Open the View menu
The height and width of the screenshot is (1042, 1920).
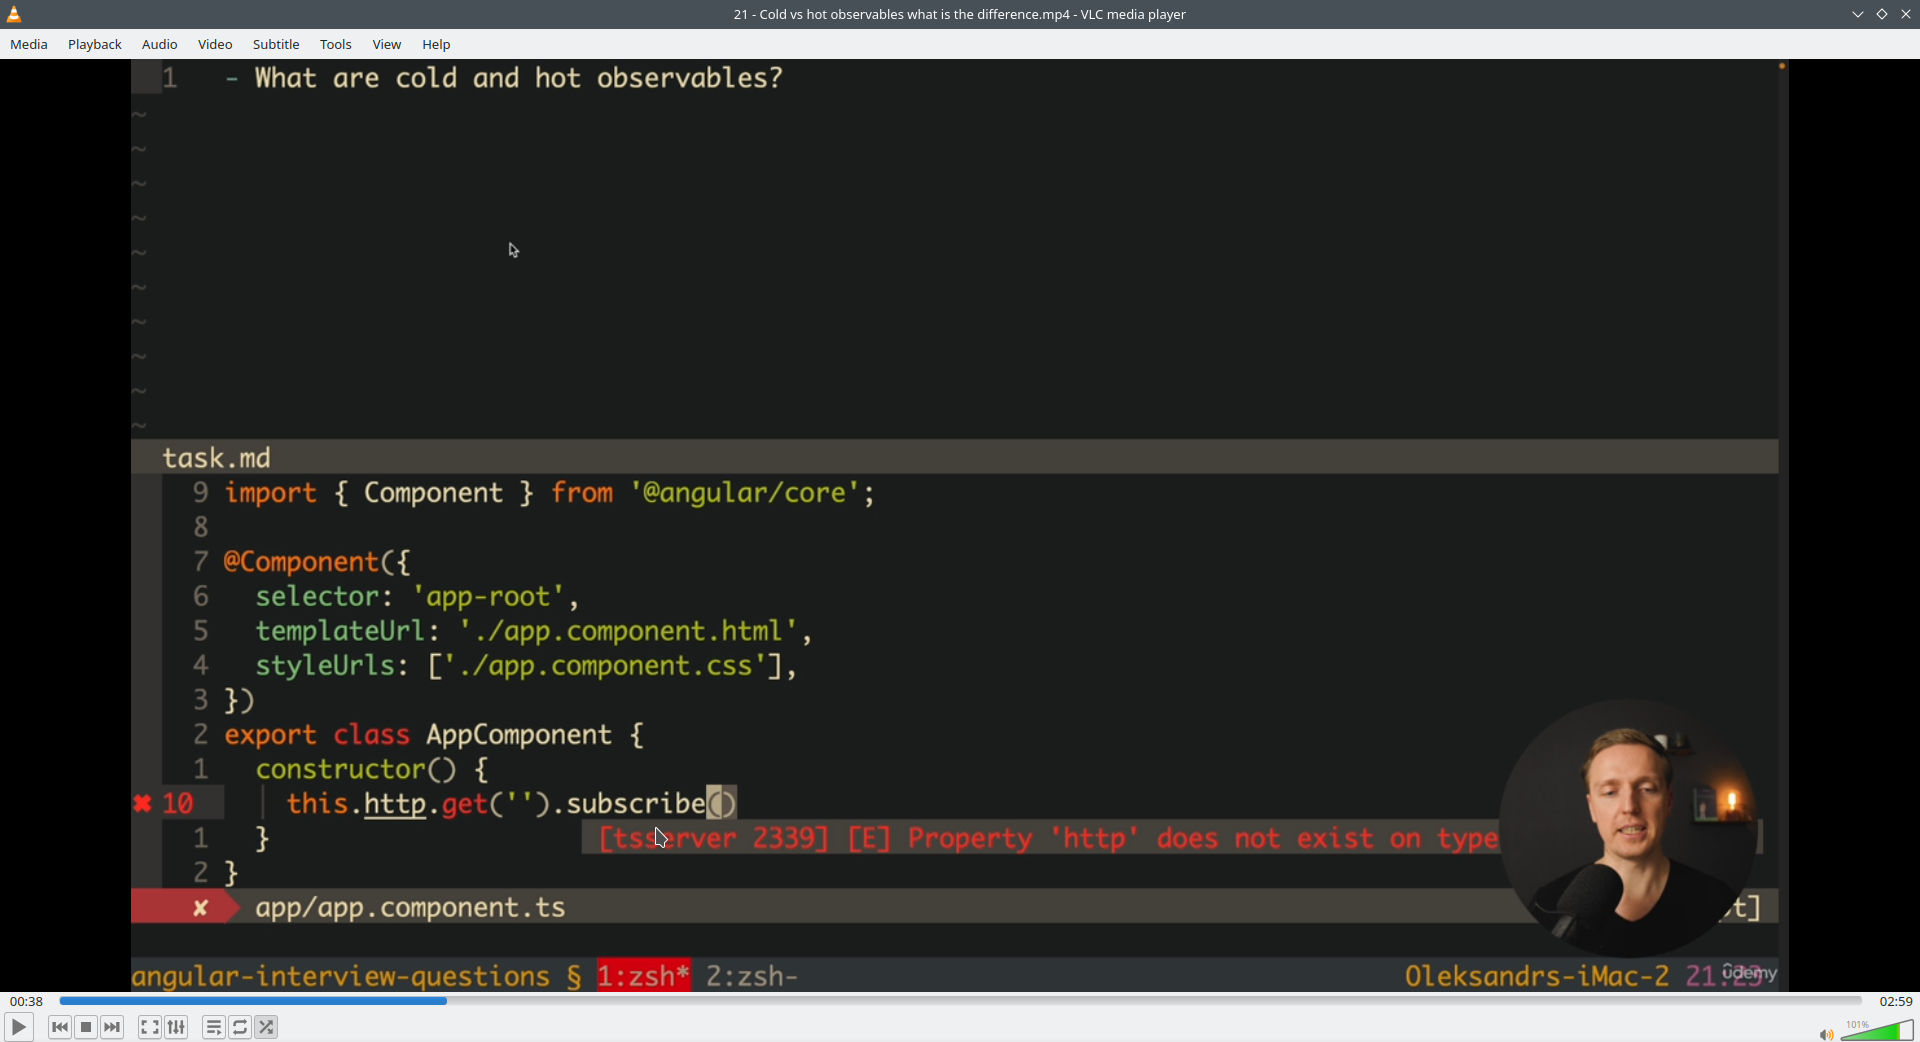point(387,44)
